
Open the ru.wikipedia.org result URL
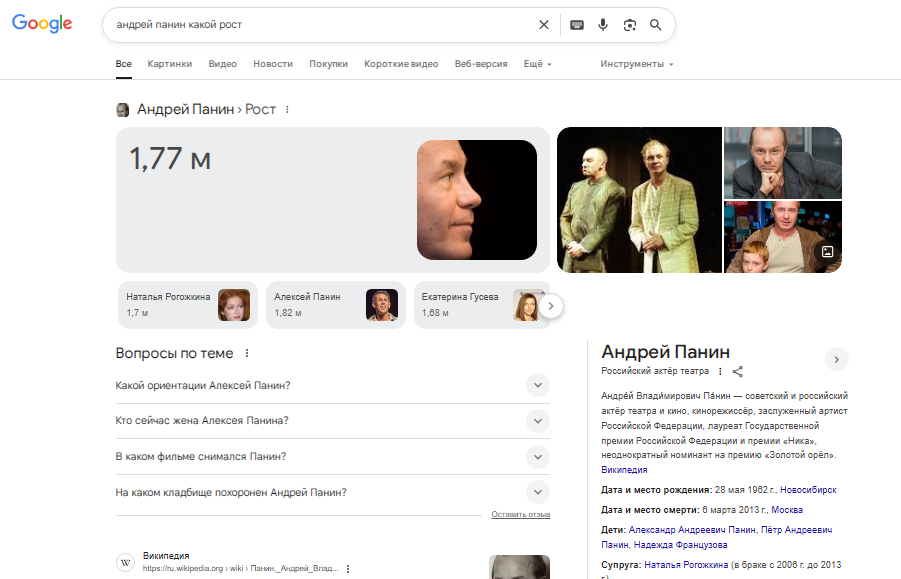pos(240,568)
